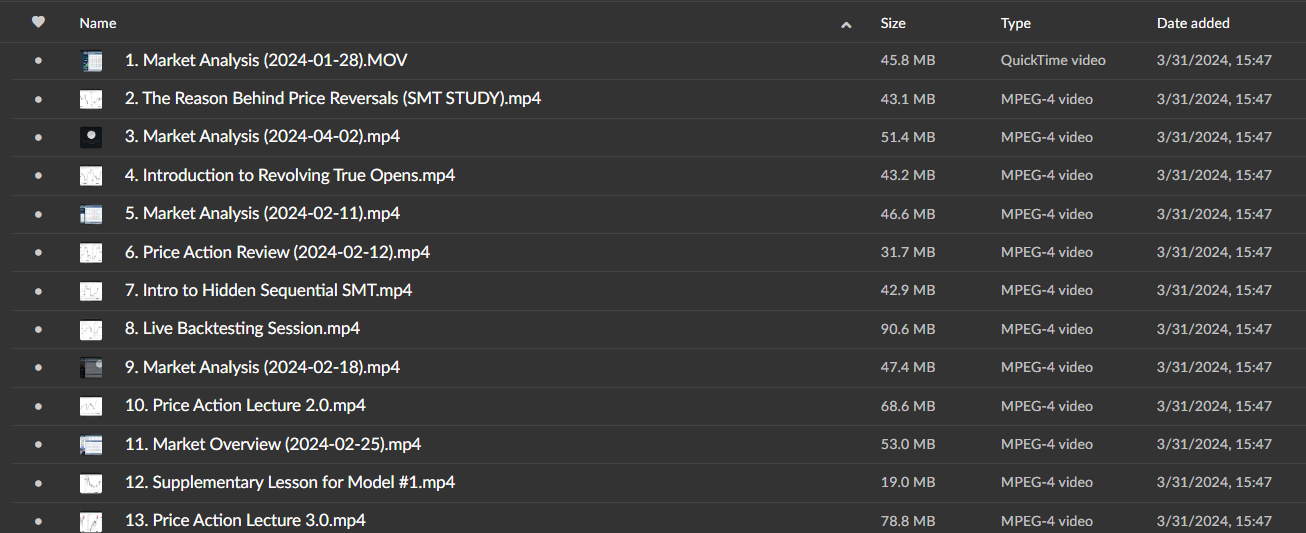Select the 31.7 MB size cell
Image resolution: width=1306 pixels, height=533 pixels.
907,252
